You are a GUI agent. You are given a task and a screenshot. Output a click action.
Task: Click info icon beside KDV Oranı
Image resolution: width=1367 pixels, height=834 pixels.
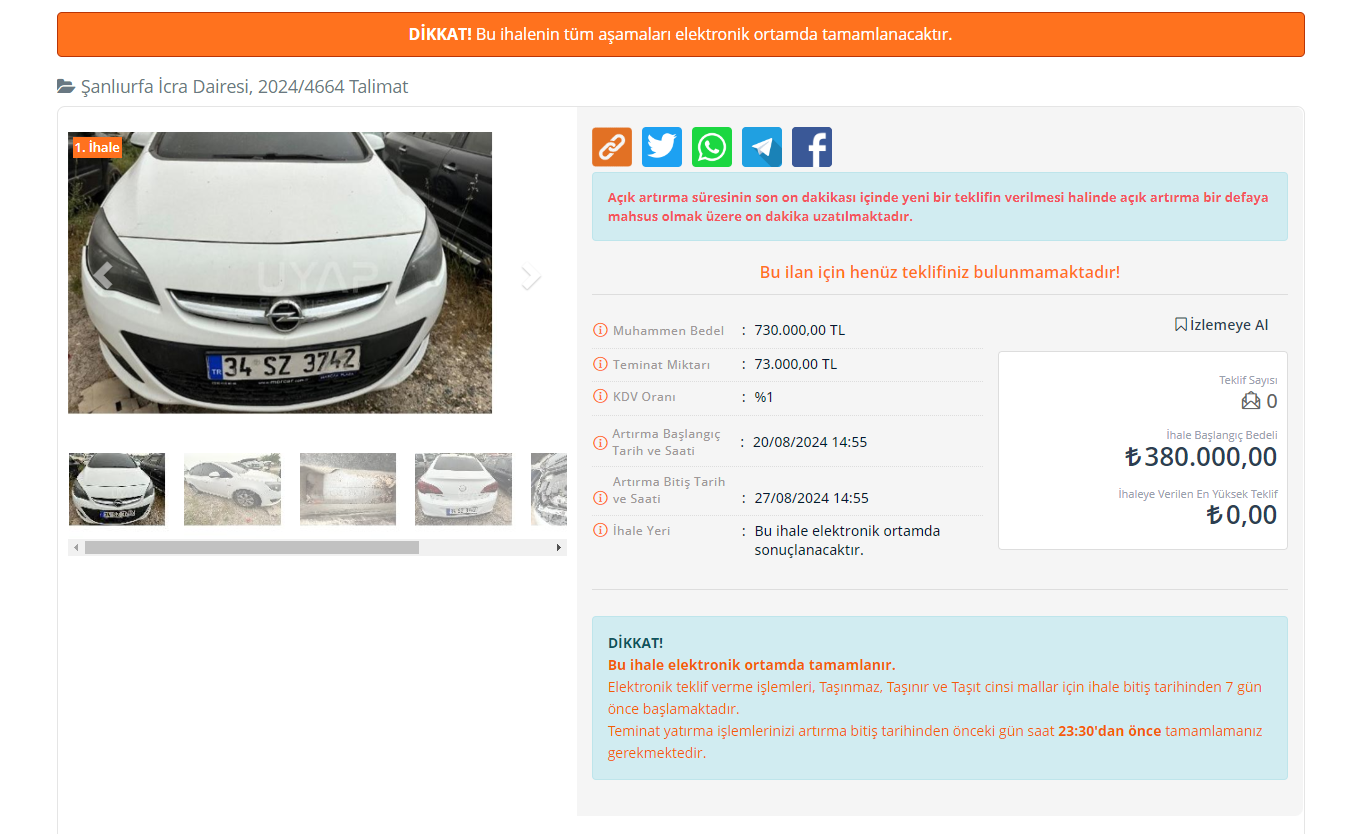coord(600,396)
